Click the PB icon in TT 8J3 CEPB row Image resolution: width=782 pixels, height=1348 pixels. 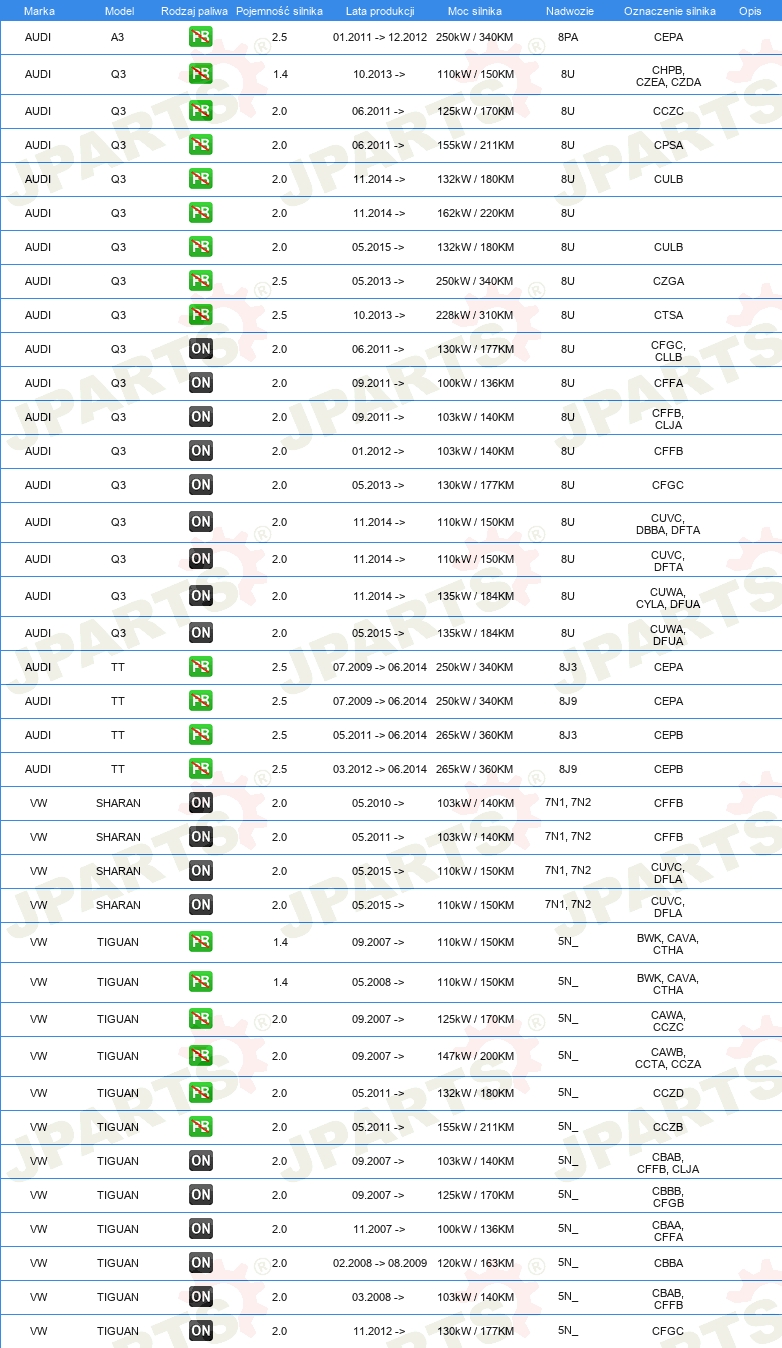201,735
